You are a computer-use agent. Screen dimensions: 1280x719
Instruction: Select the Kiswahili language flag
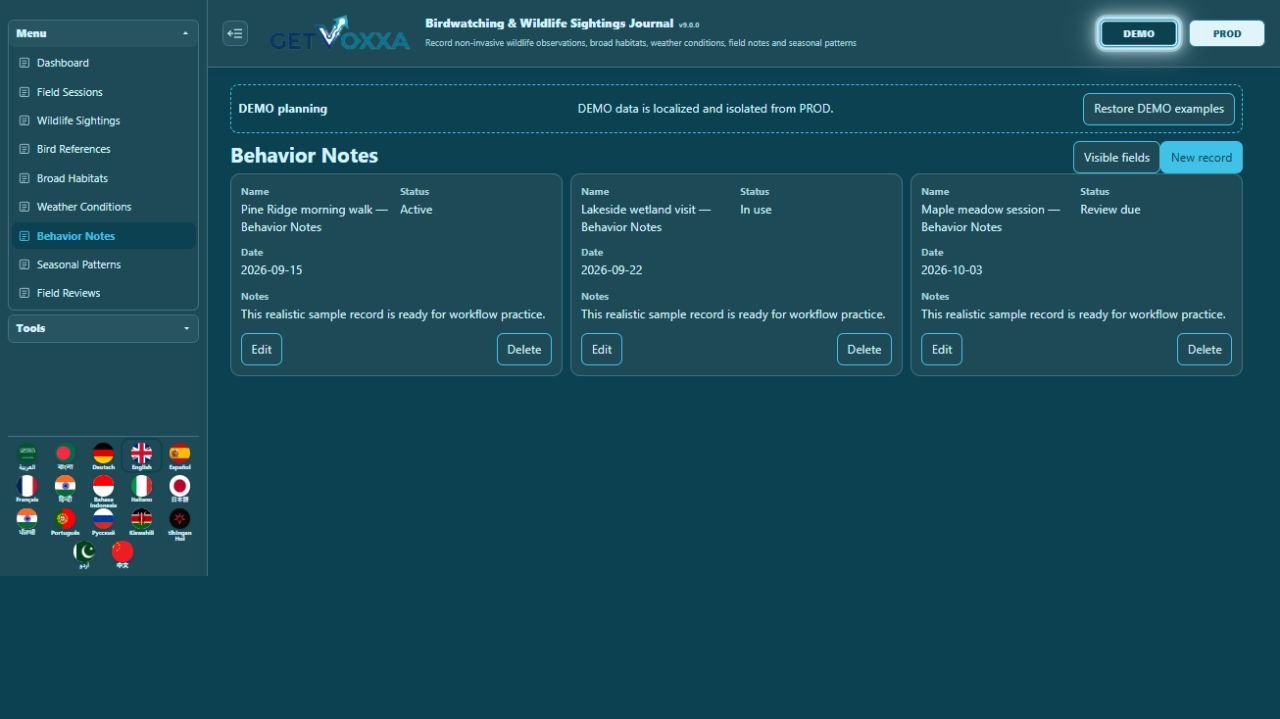tap(141, 520)
